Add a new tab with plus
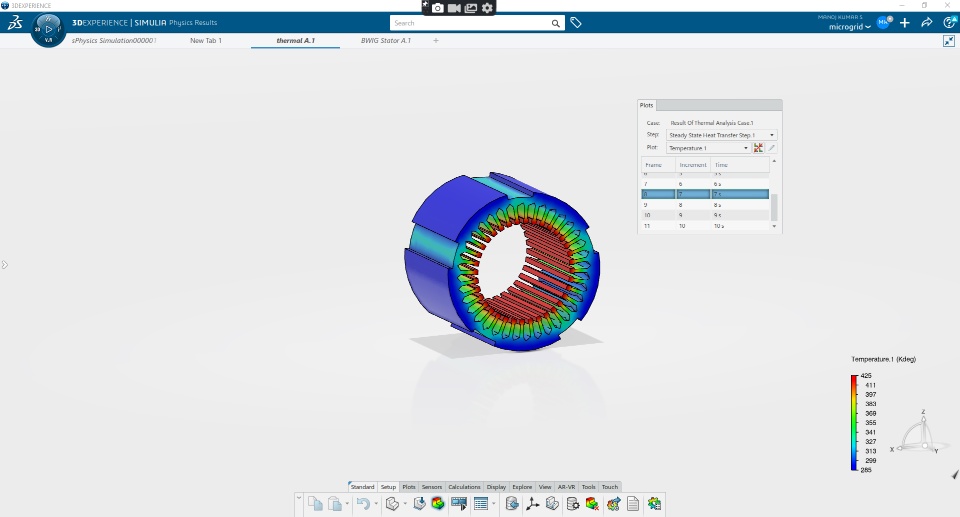This screenshot has width=960, height=517. [436, 40]
